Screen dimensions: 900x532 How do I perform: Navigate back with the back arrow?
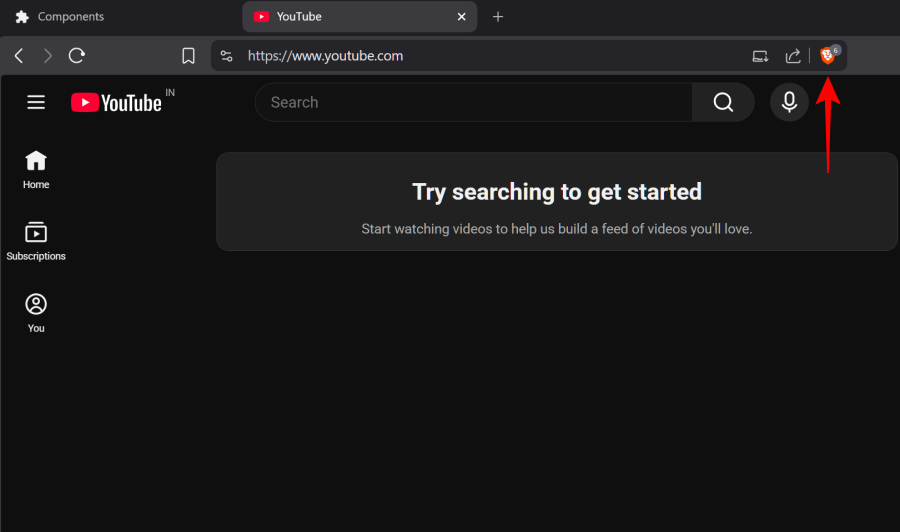19,56
